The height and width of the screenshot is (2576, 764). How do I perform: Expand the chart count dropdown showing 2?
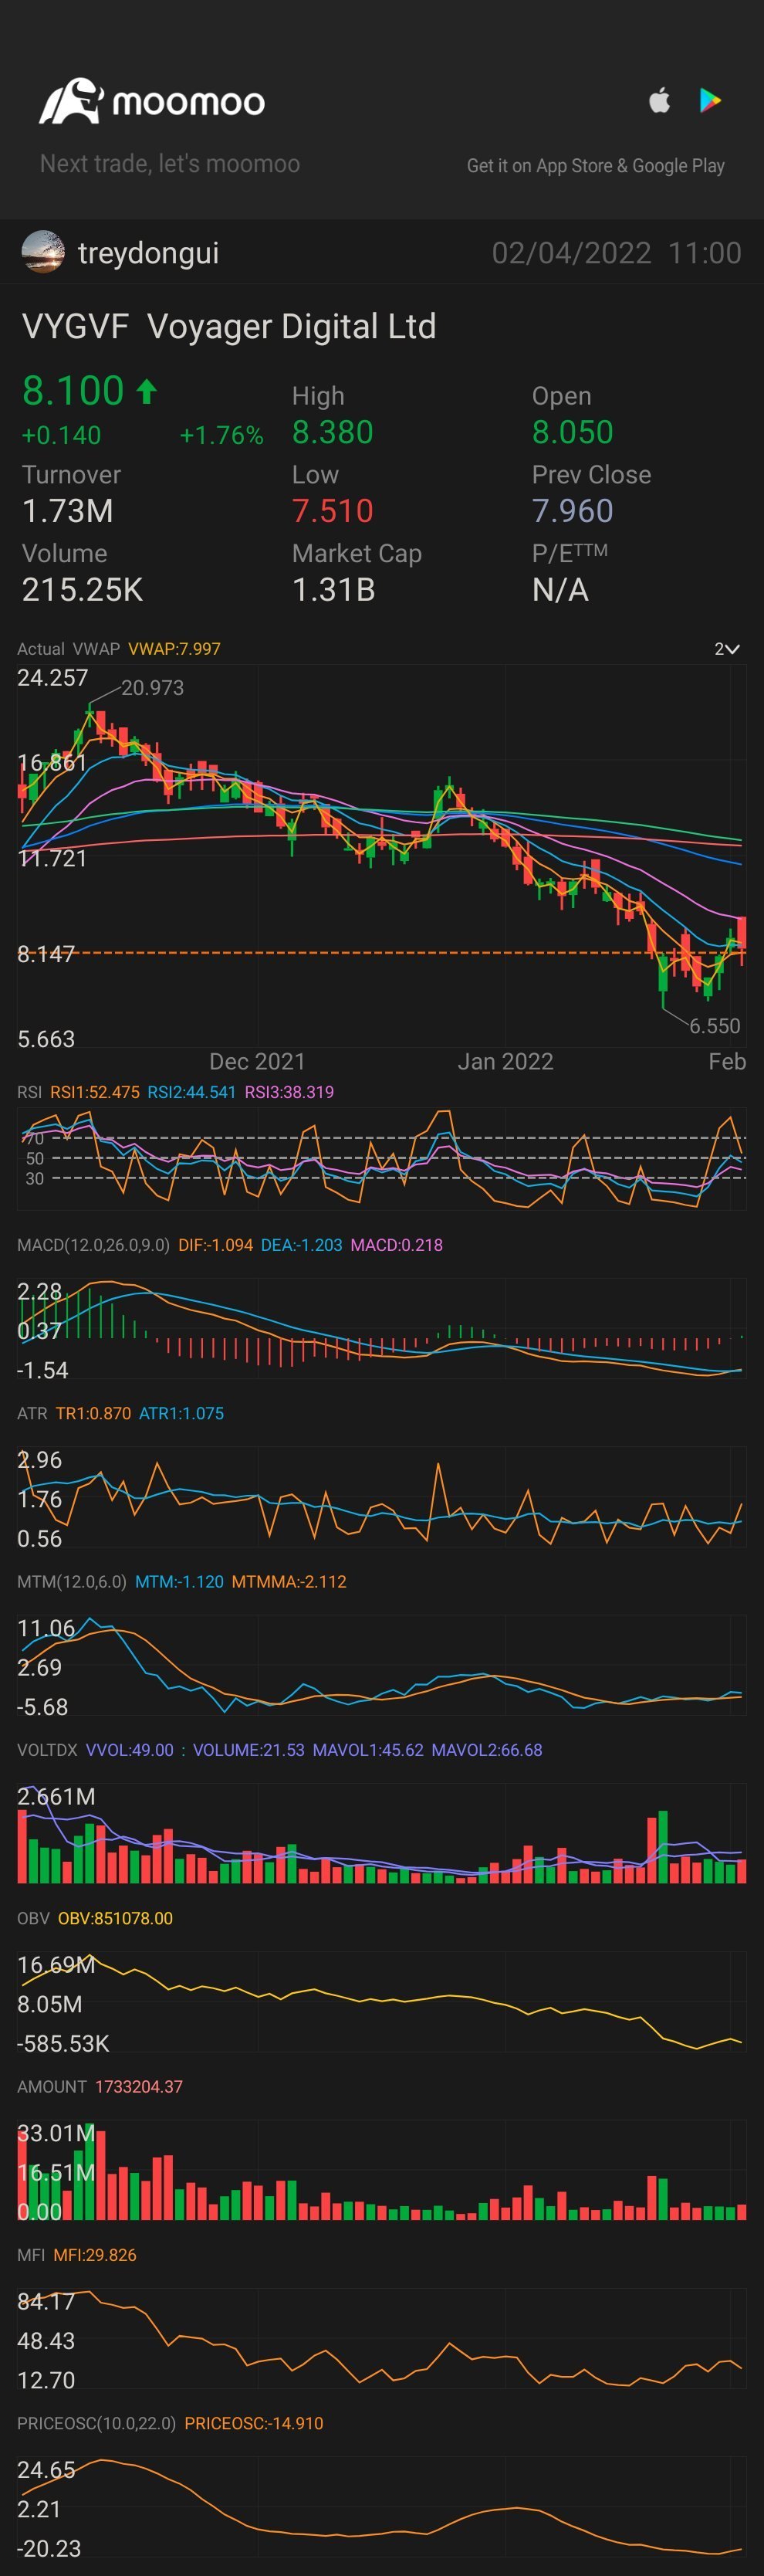tap(727, 649)
